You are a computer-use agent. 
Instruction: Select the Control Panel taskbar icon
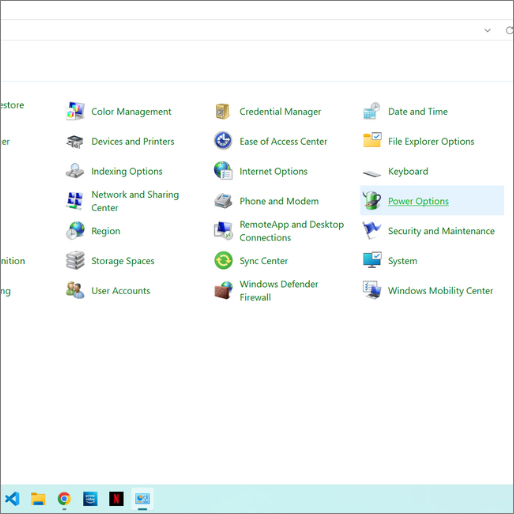click(x=142, y=499)
